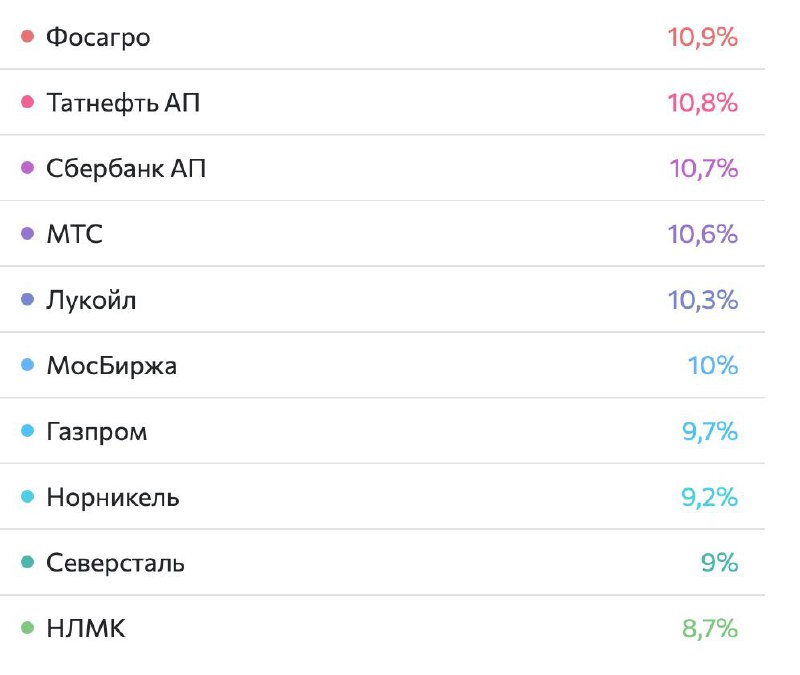Click the green dot beside НЛМК
The image size is (800, 675).
pyautogui.click(x=28, y=628)
